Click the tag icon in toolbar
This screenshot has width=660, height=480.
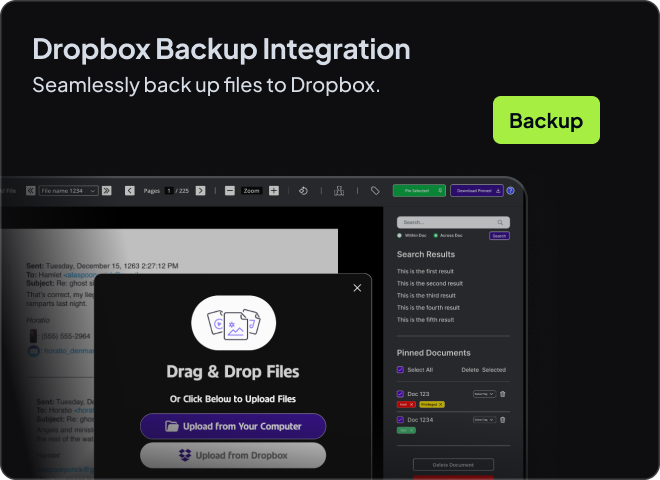tap(375, 190)
